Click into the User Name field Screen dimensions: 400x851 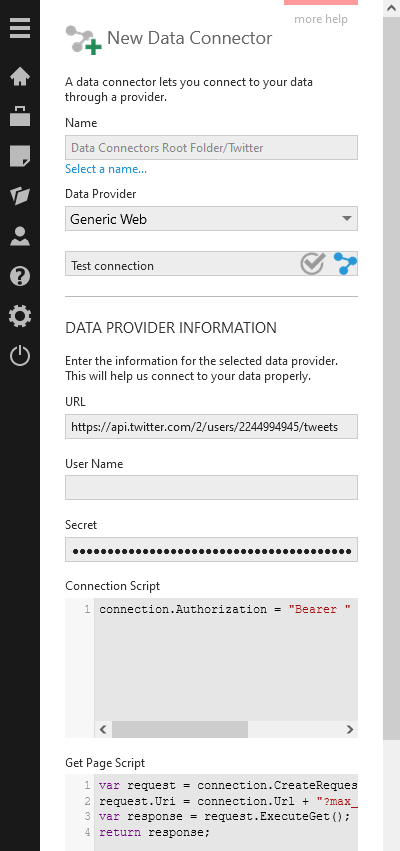point(211,487)
